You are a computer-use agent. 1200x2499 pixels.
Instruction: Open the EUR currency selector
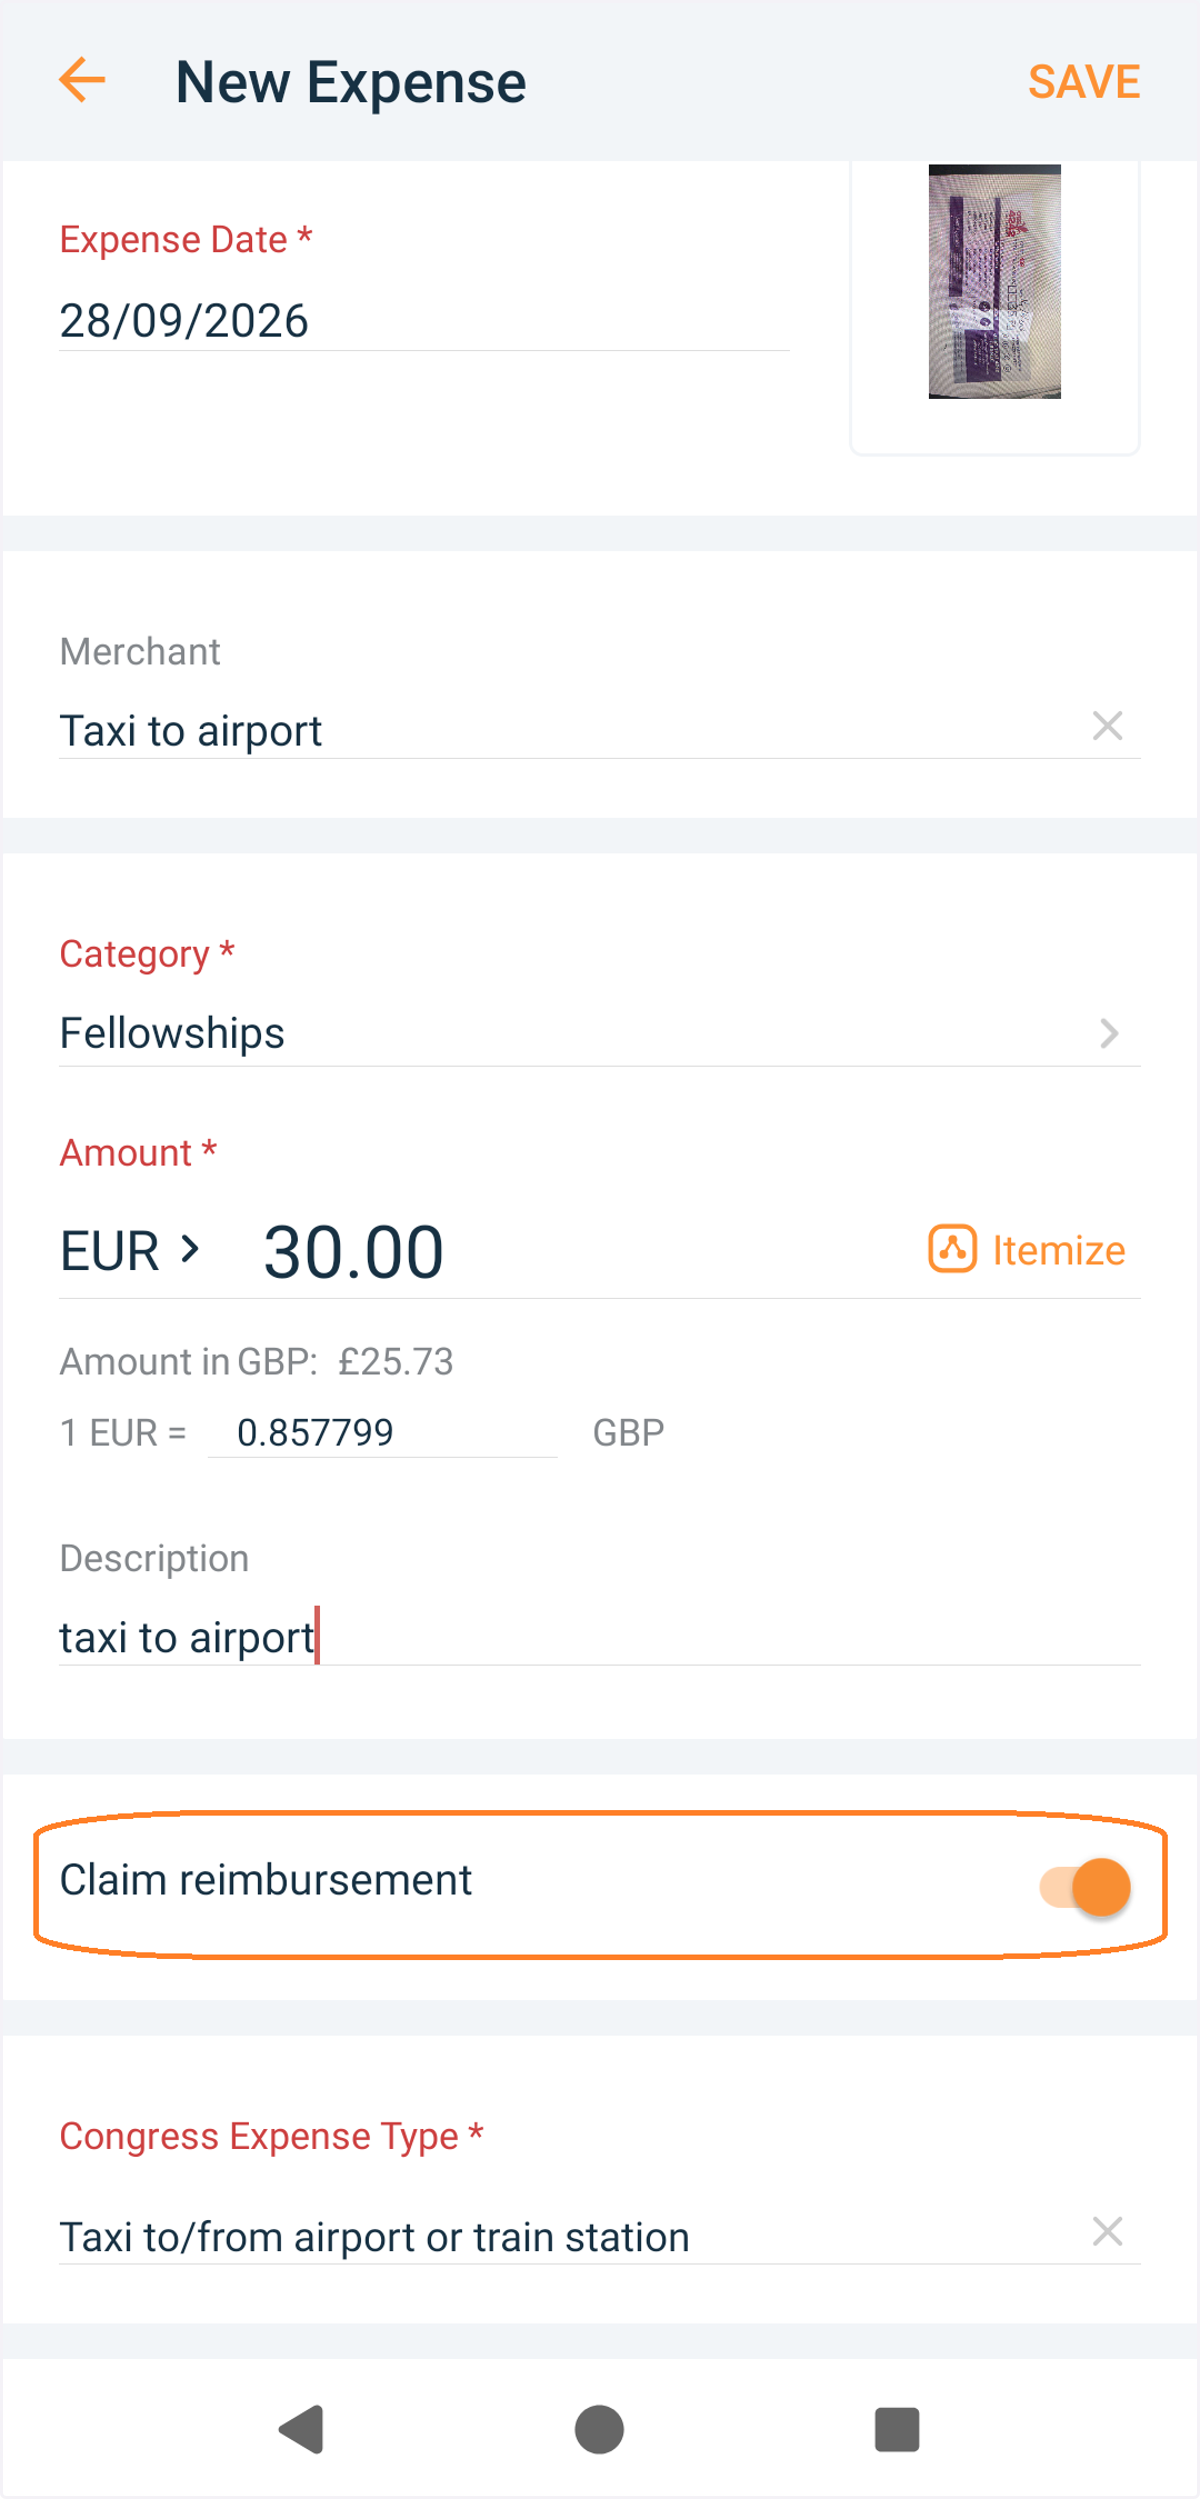pyautogui.click(x=130, y=1250)
